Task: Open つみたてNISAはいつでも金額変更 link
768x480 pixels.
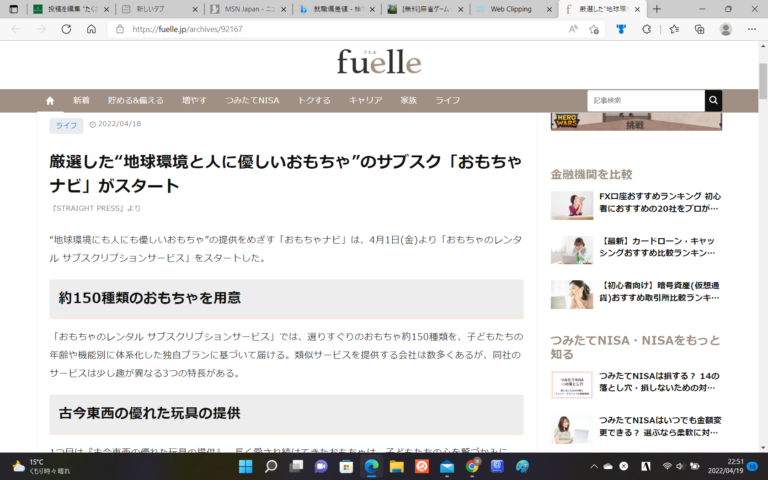Action: [x=660, y=426]
